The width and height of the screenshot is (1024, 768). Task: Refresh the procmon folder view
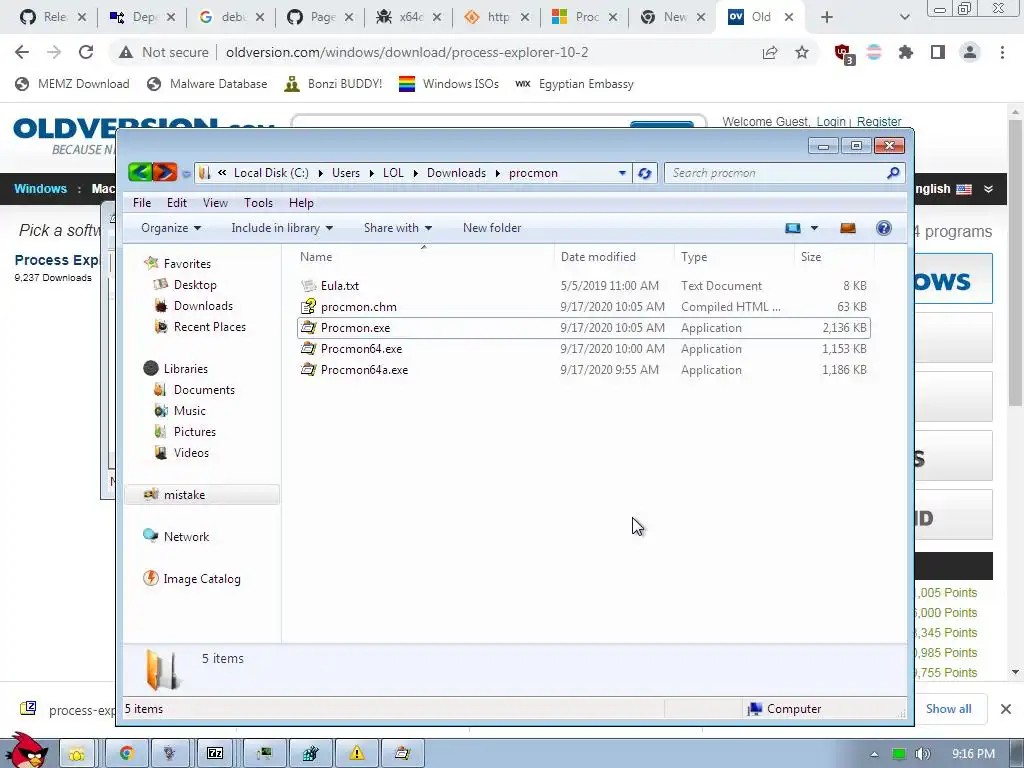645,173
